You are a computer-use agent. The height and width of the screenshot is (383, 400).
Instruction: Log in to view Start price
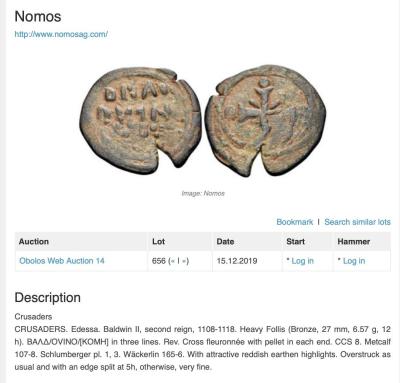(x=302, y=261)
